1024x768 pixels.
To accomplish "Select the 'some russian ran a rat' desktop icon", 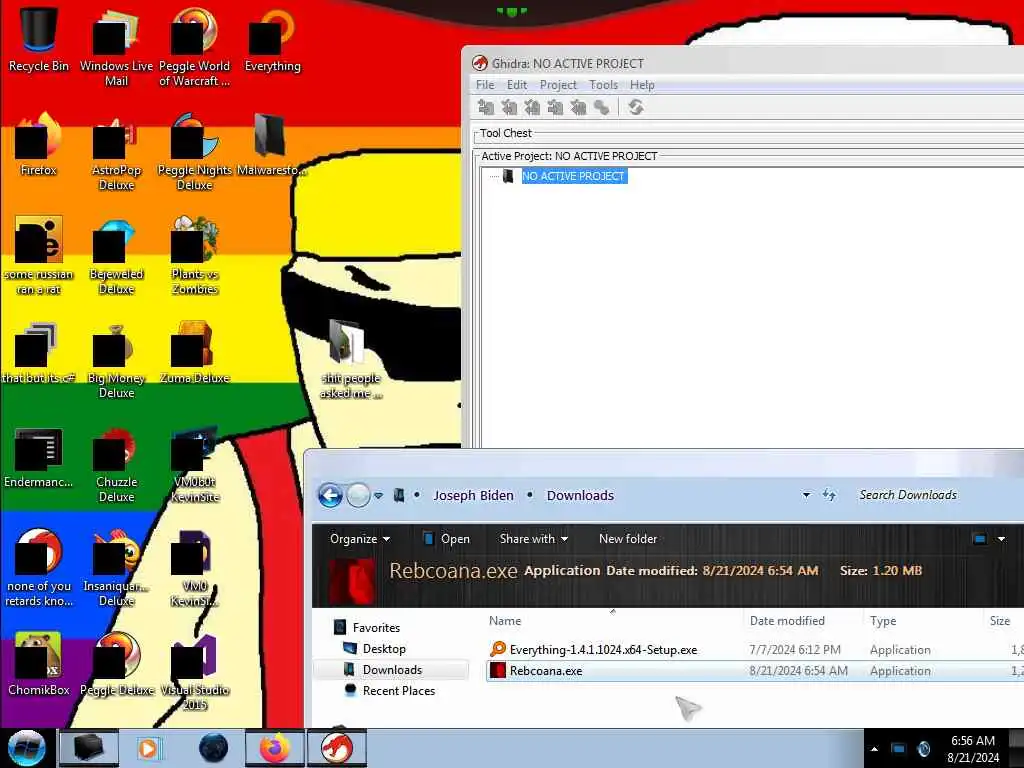I will (x=39, y=255).
